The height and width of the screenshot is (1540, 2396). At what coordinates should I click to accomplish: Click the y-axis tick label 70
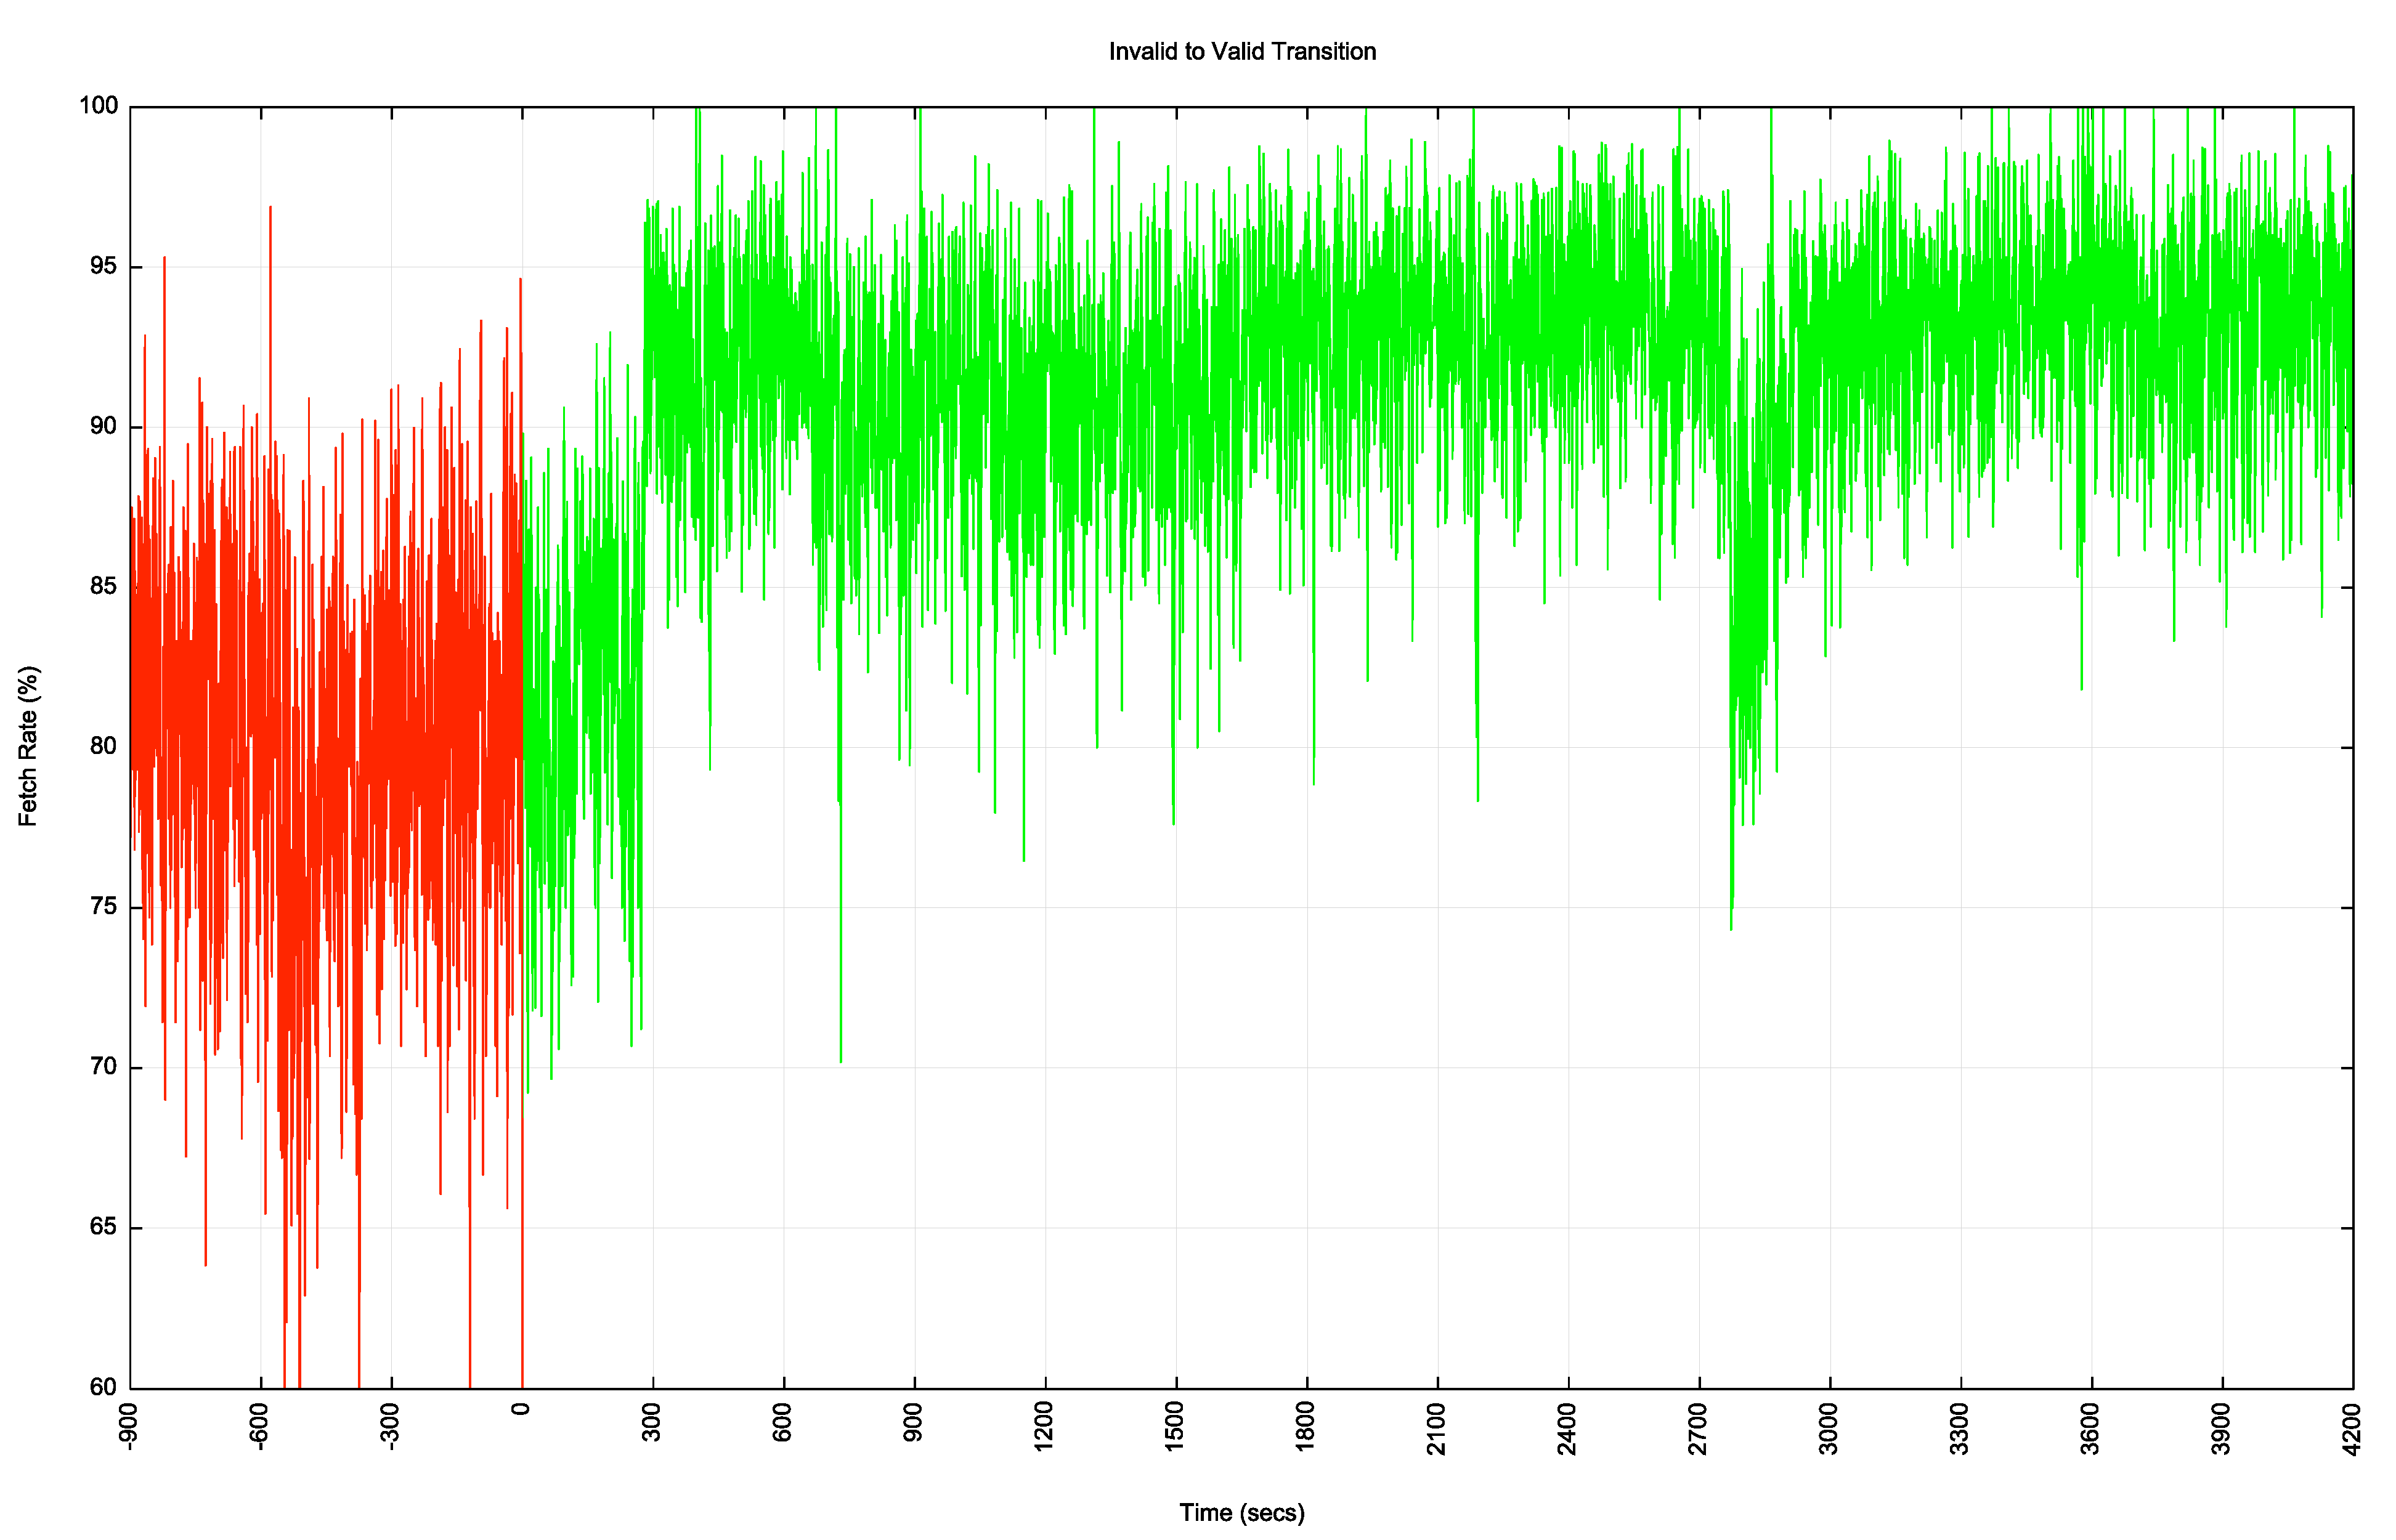pos(103,1066)
